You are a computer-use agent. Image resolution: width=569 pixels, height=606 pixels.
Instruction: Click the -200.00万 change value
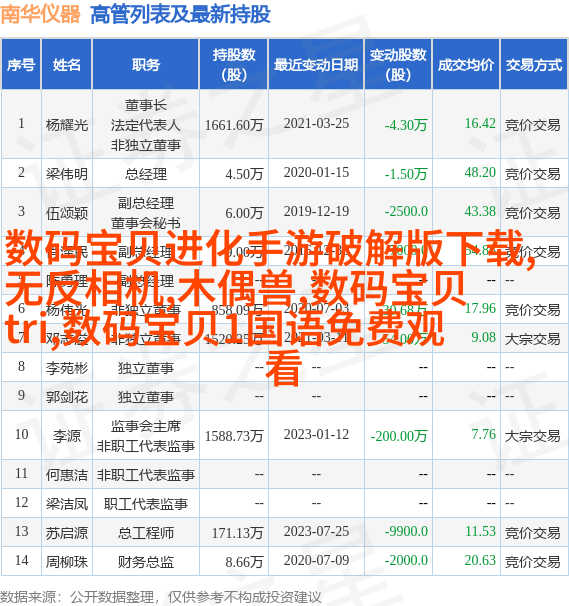[399, 436]
